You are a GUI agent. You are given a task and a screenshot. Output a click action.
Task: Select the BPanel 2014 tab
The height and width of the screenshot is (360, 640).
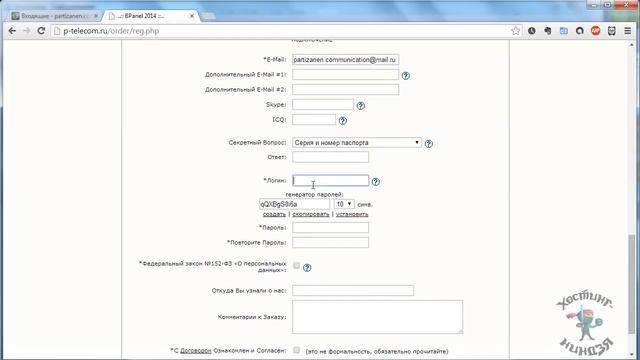click(x=151, y=16)
